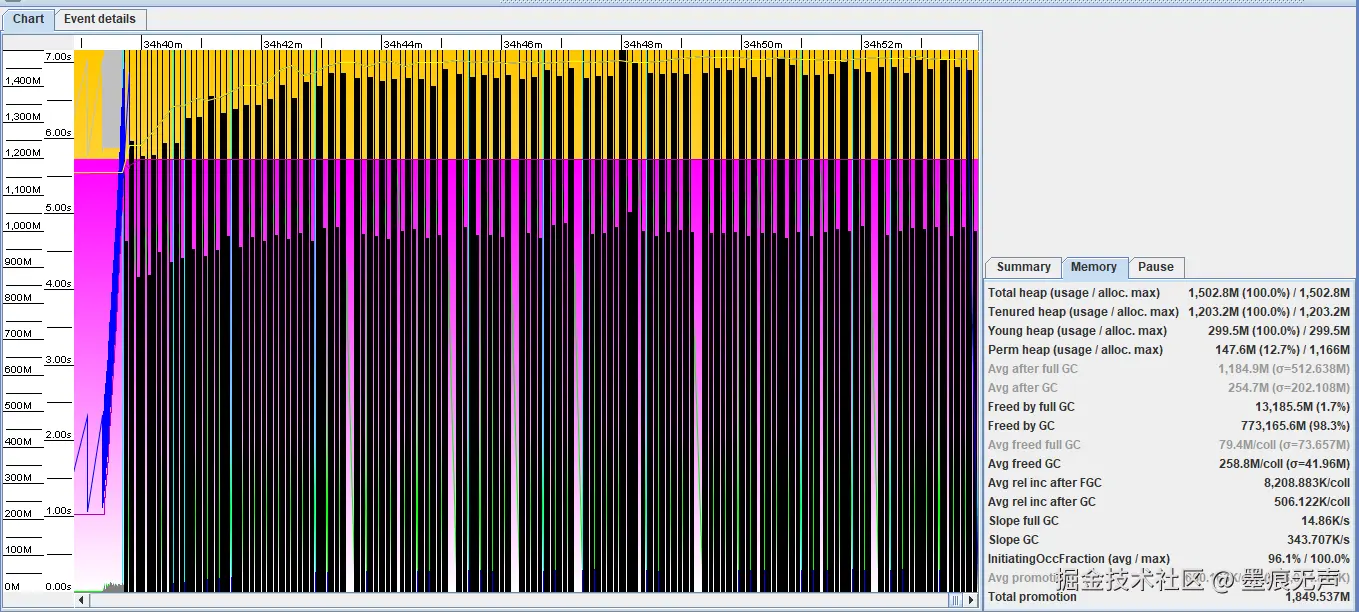Viewport: 1359px width, 612px height.
Task: Switch to the Event details tab
Action: pyautogui.click(x=100, y=19)
